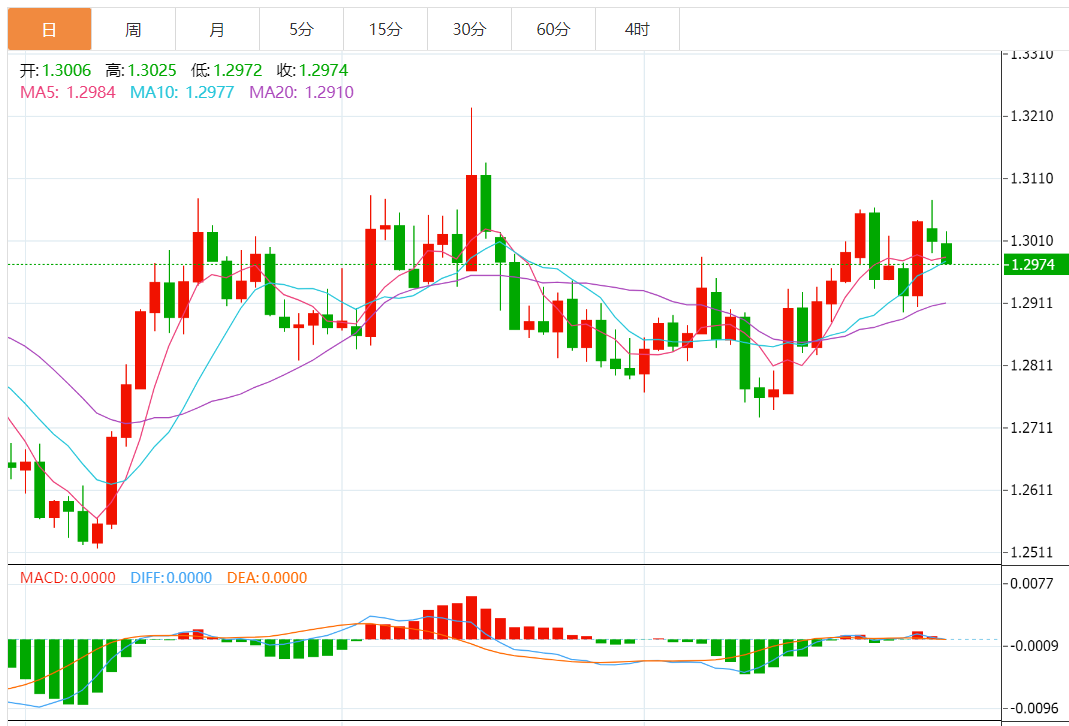Click the MACD:0.0000 indicator label

click(x=67, y=578)
